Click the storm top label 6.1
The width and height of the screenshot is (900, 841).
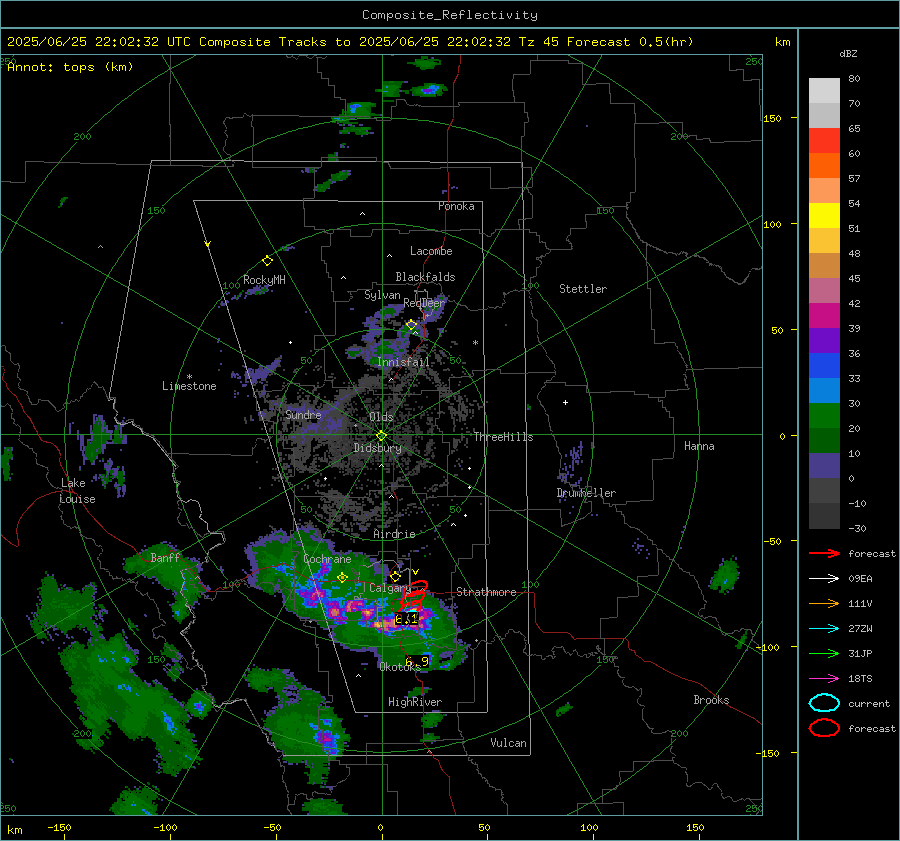pyautogui.click(x=406, y=619)
